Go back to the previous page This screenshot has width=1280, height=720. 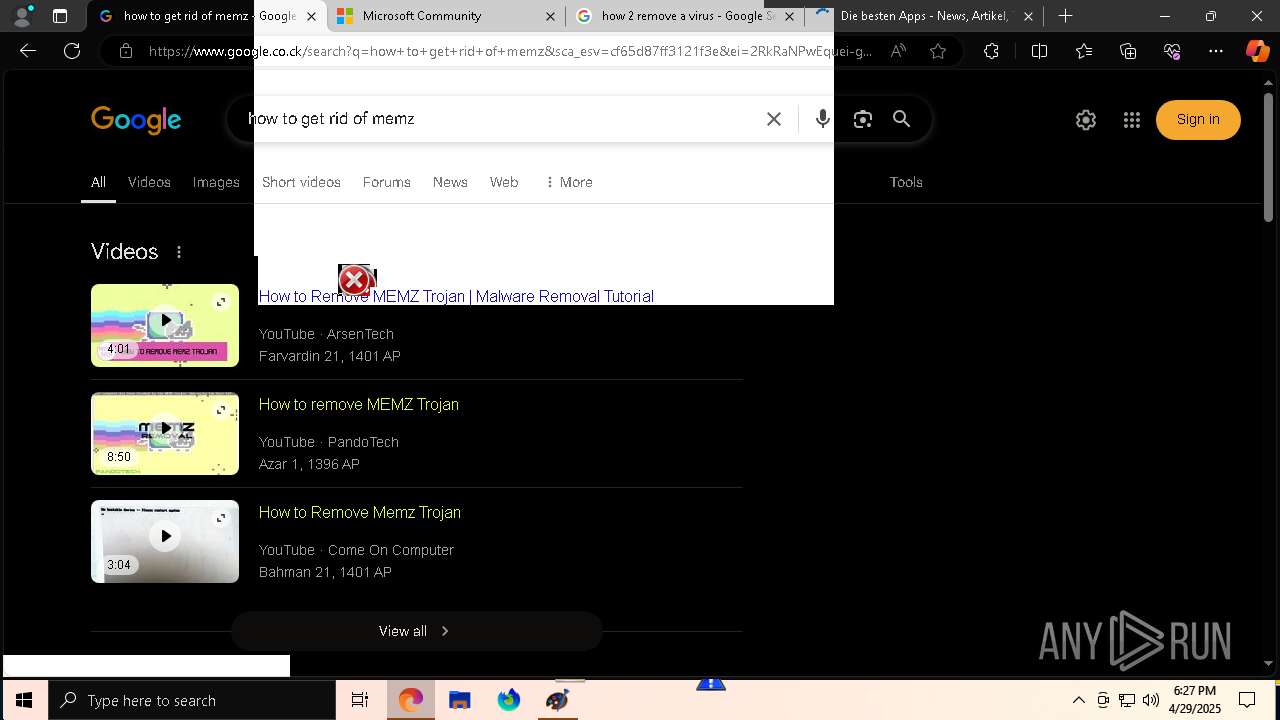28,51
